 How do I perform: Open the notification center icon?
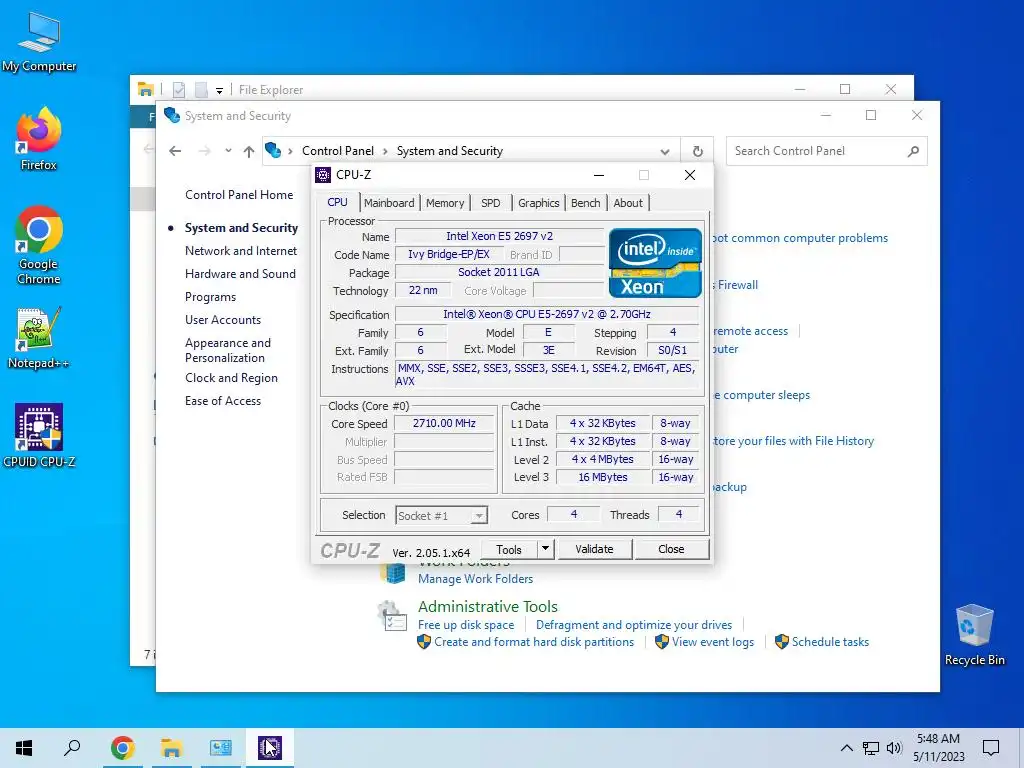tap(991, 748)
